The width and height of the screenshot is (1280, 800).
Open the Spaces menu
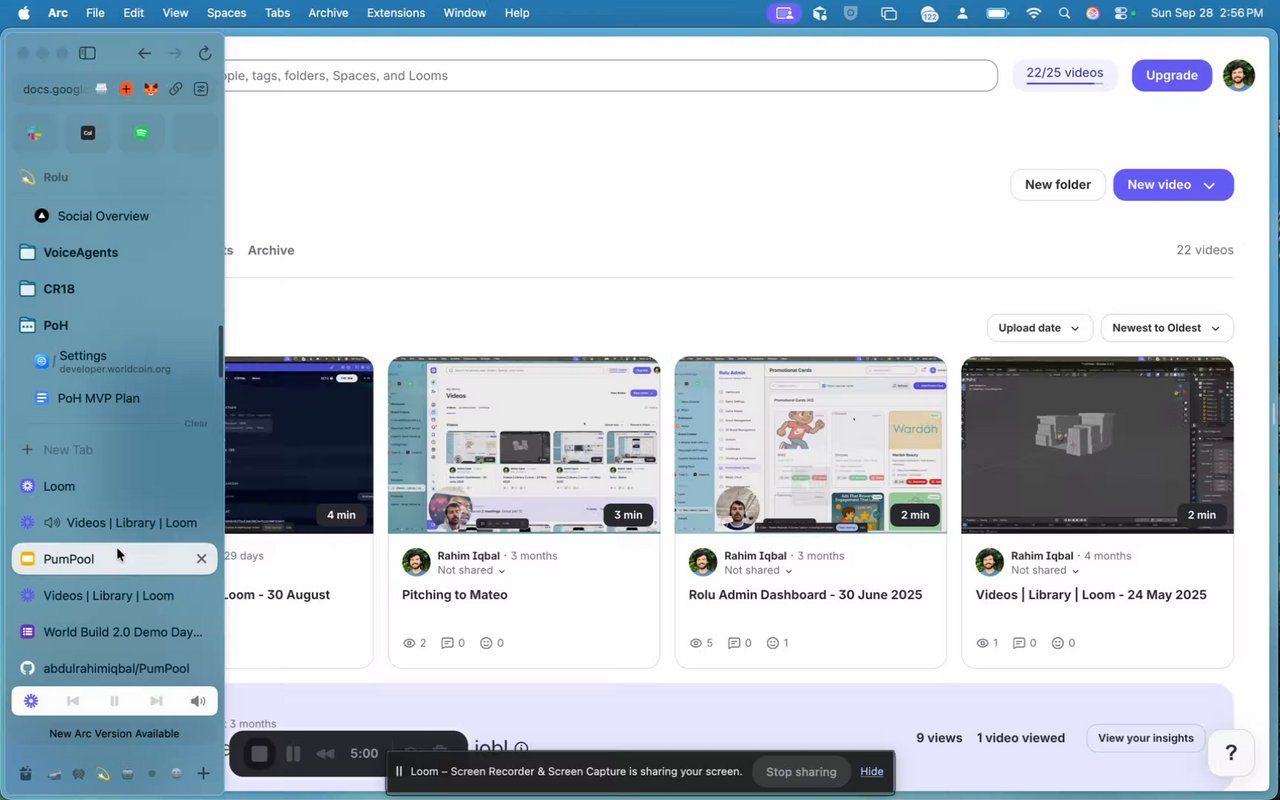pos(226,13)
